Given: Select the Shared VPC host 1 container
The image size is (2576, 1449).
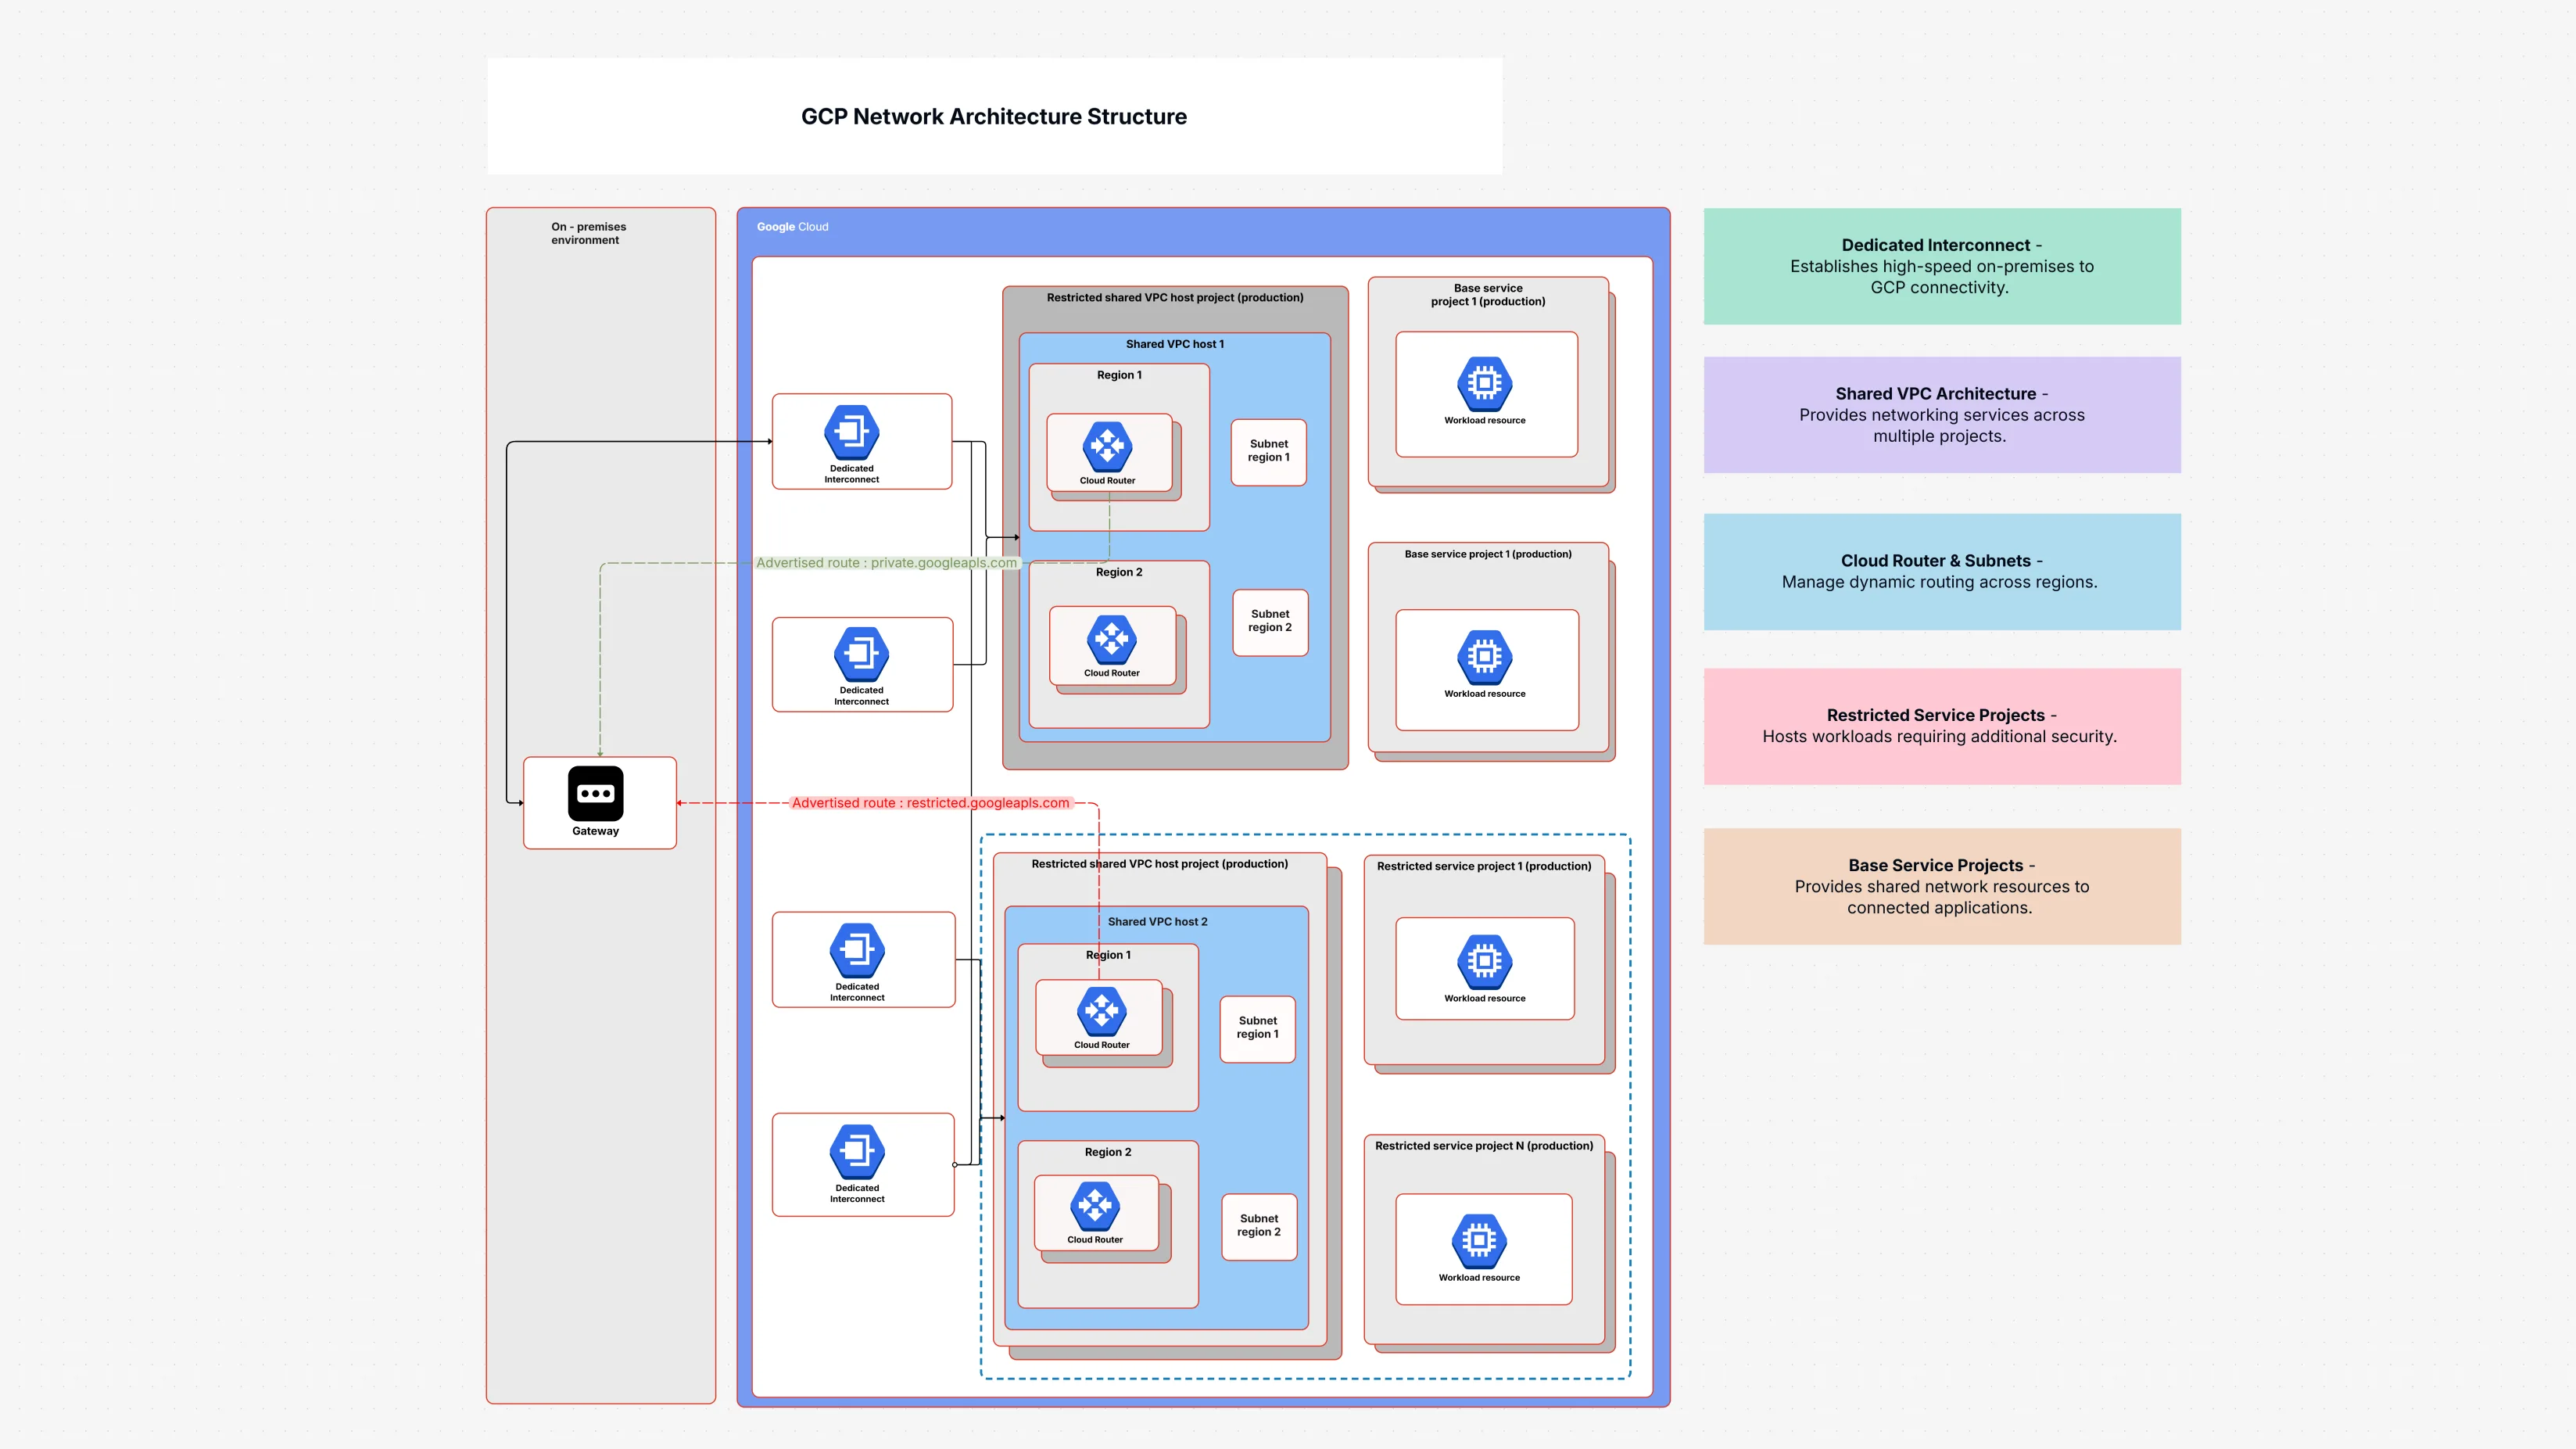Looking at the screenshot, I should (1175, 343).
